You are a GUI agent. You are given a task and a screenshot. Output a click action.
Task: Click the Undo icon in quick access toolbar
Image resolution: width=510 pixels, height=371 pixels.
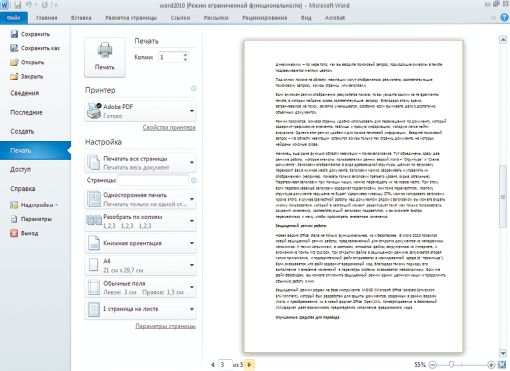pos(29,5)
